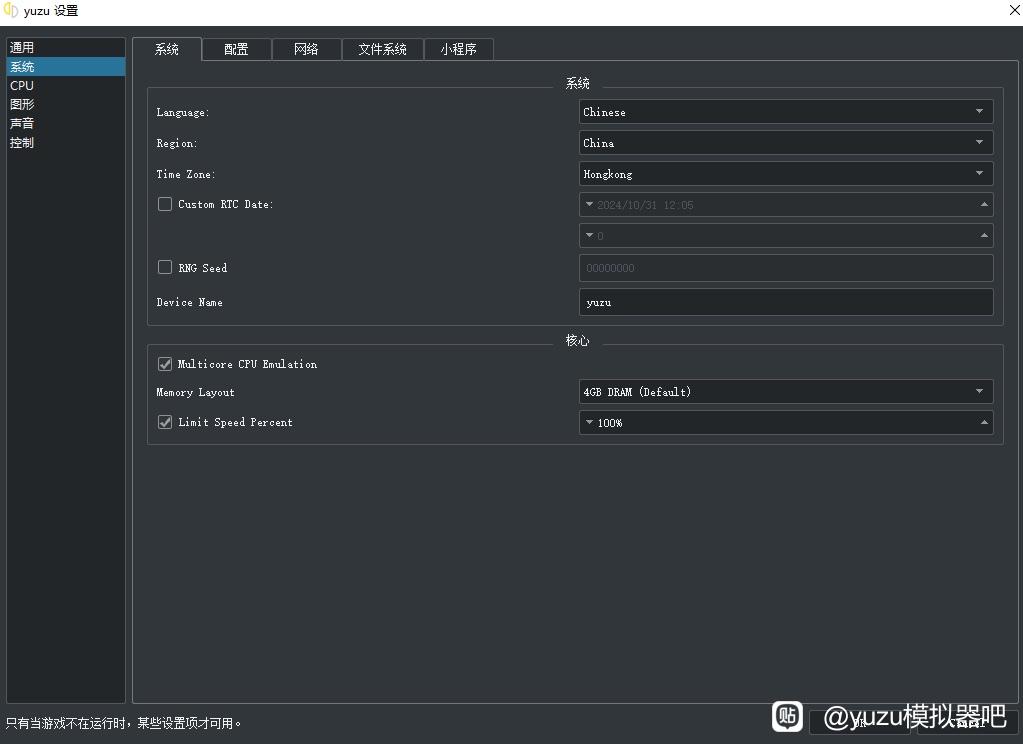Open the Region dropdown showing China

coord(786,142)
